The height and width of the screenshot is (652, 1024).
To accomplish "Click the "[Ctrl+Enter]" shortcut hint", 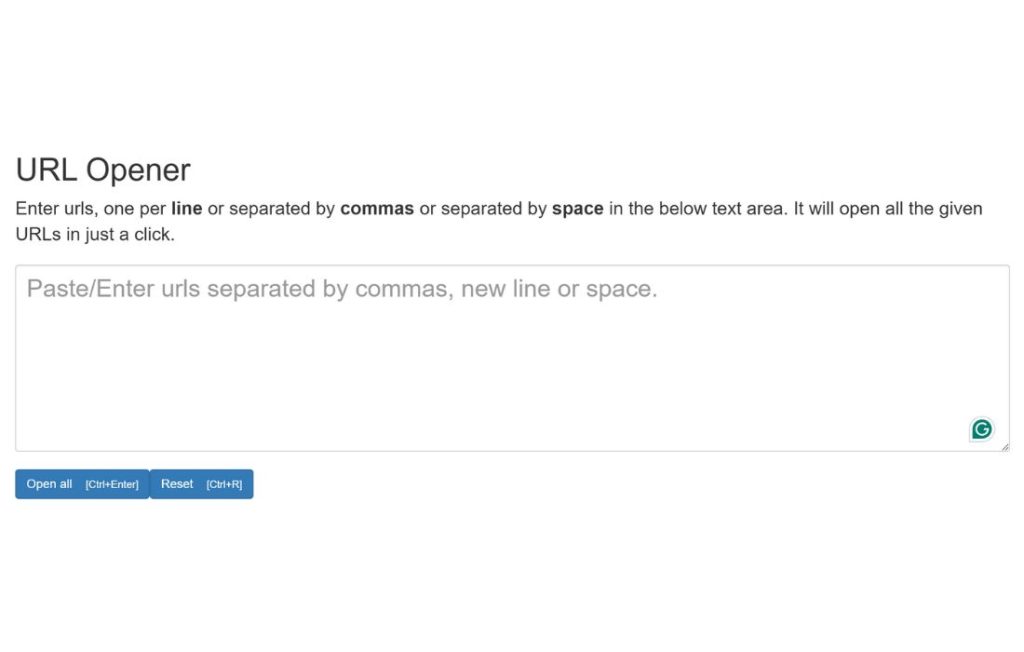I will pos(112,485).
